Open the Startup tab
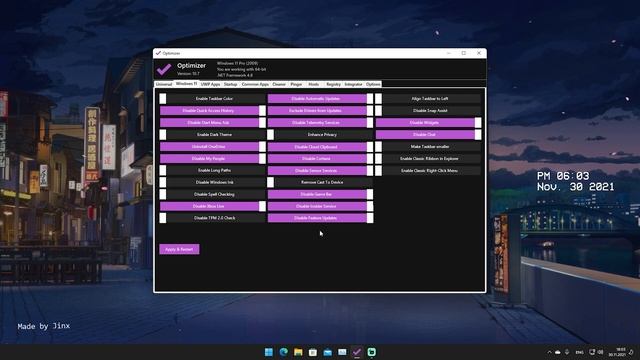 click(x=230, y=84)
